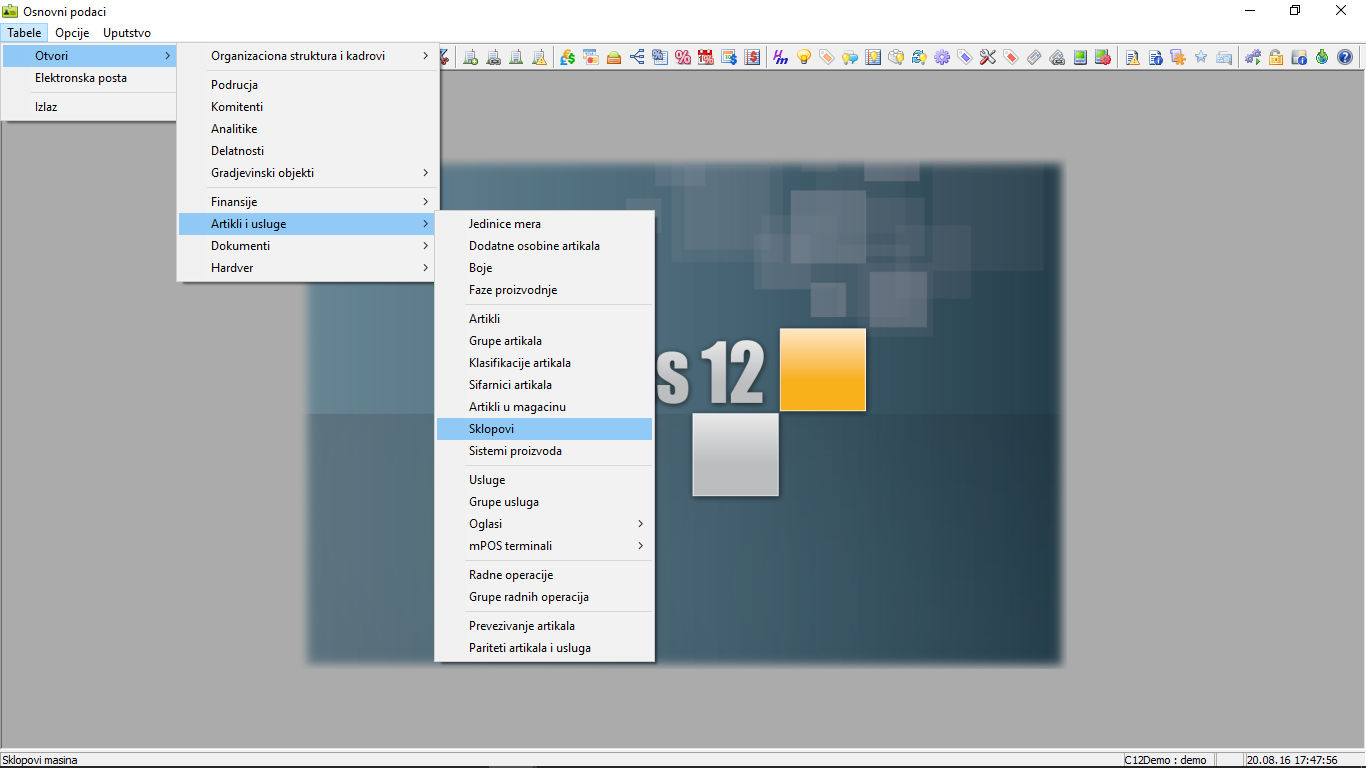The width and height of the screenshot is (1366, 768).
Task: Click the crossed wrench and screwdriver icon
Action: coord(988,57)
